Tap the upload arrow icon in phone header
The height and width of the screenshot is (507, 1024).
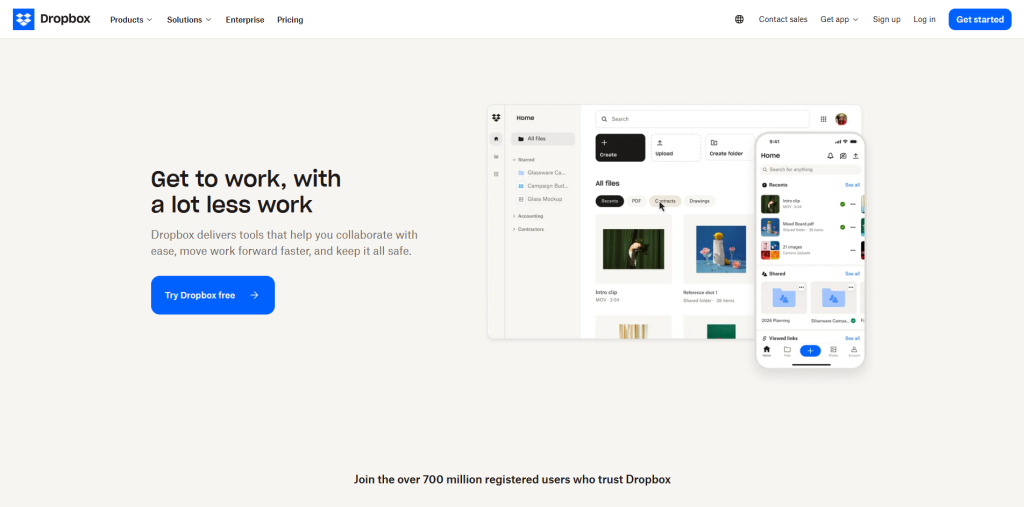(x=856, y=156)
